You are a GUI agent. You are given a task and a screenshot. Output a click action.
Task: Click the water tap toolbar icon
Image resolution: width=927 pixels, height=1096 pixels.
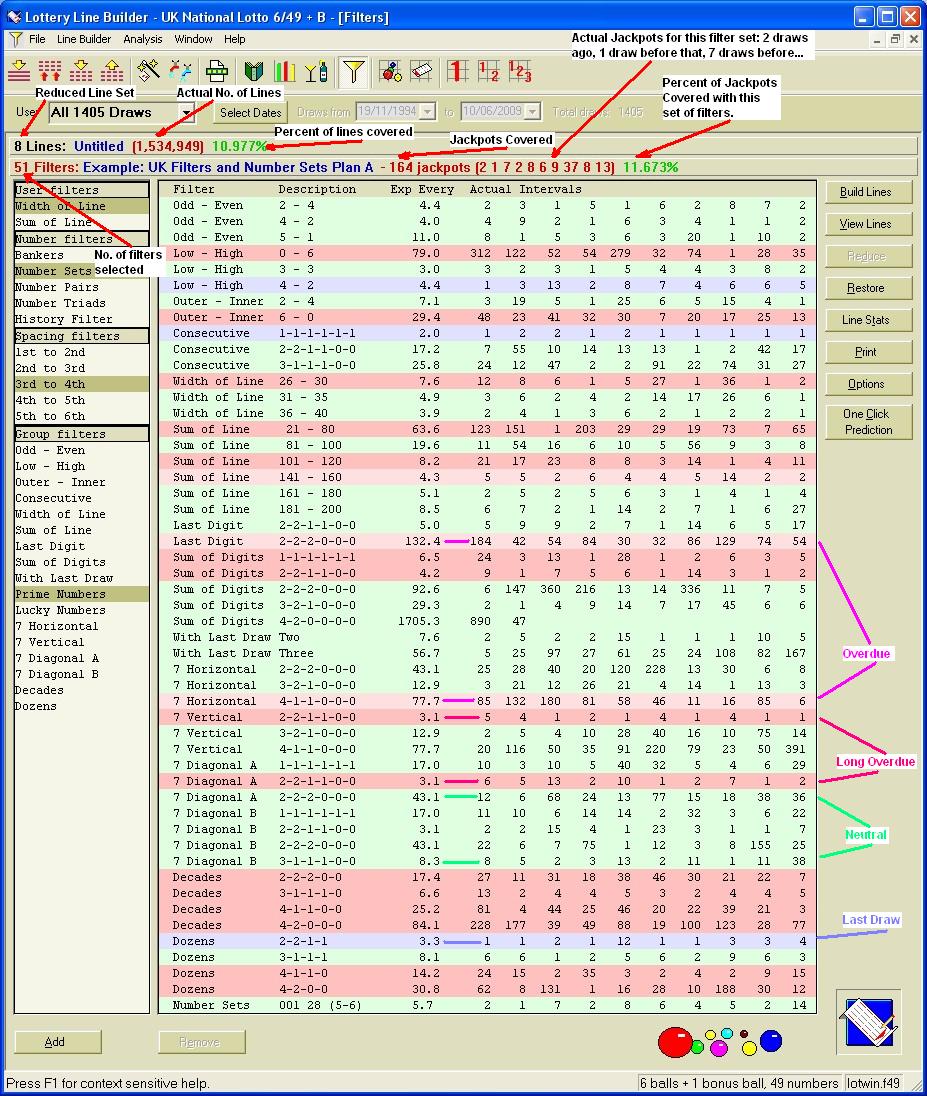click(x=181, y=71)
